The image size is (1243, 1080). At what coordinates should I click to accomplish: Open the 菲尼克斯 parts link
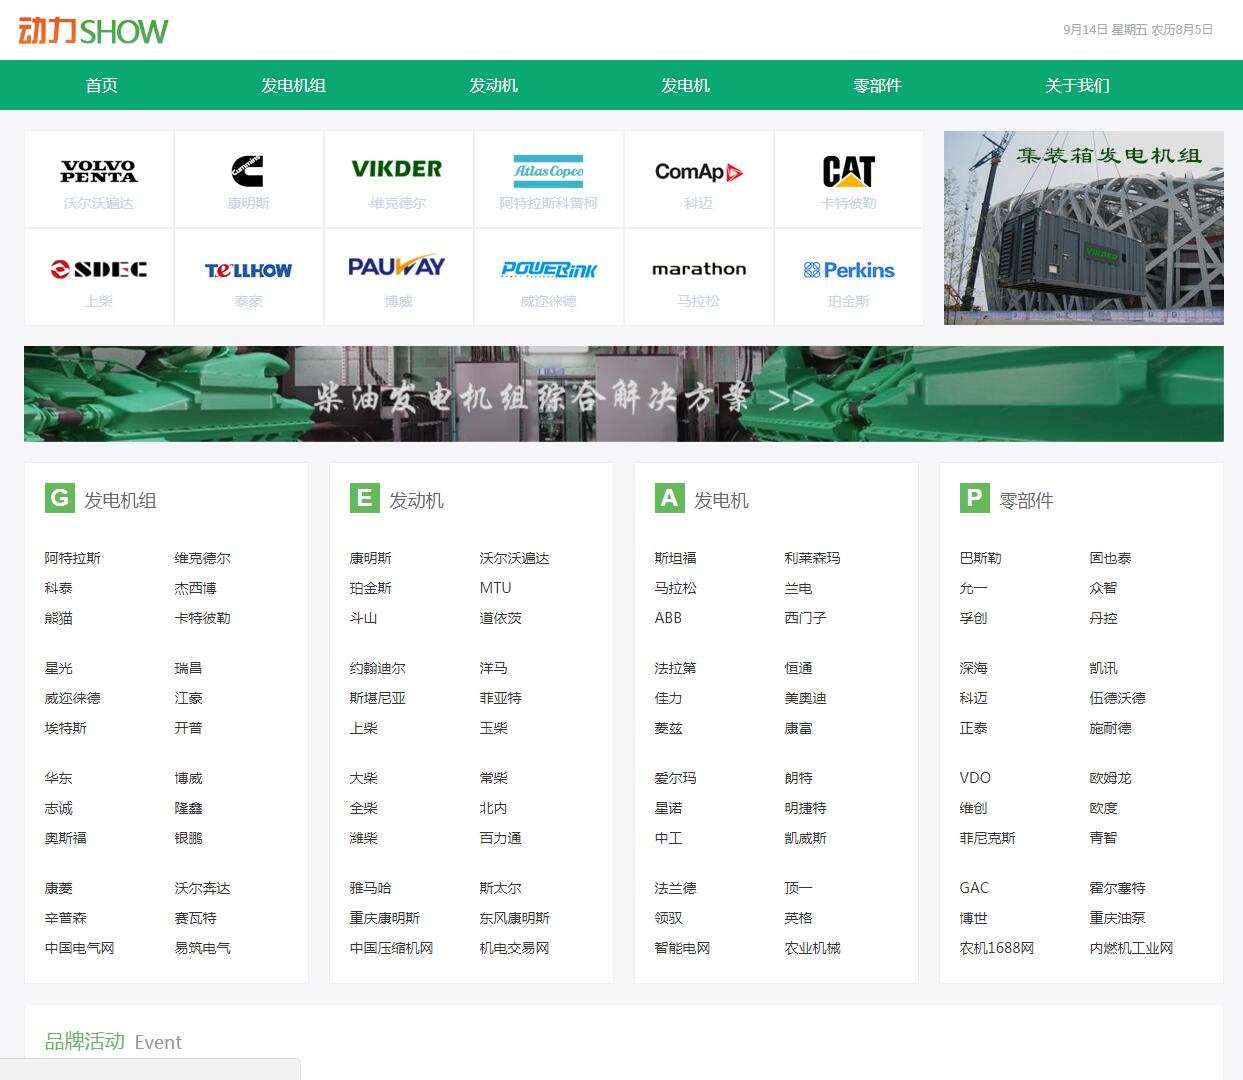pyautogui.click(x=988, y=838)
